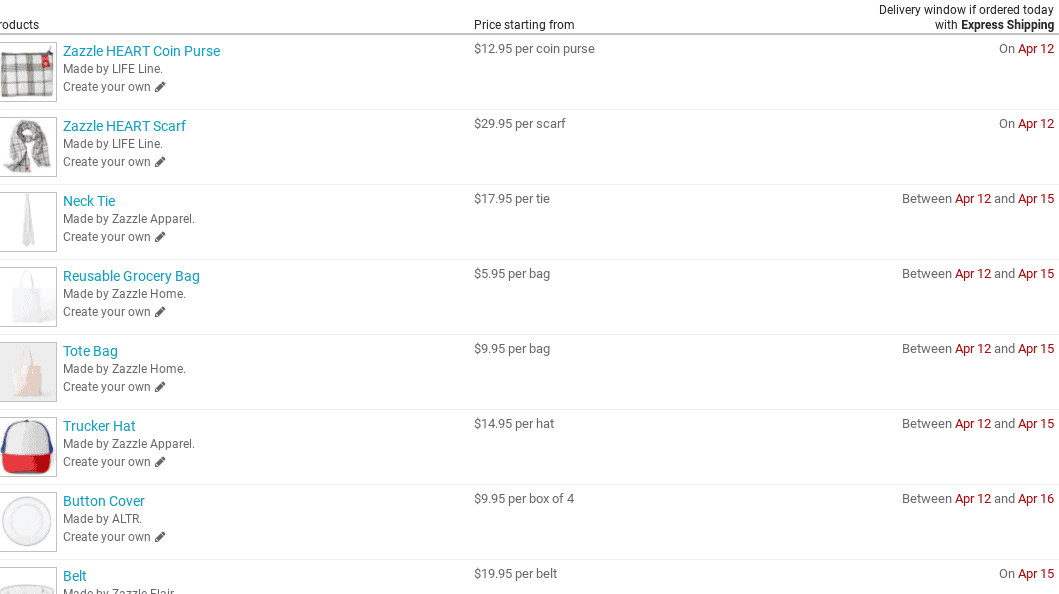Select the Reusable Grocery Bag link
Image resolution: width=1059 pixels, height=594 pixels.
pos(131,276)
